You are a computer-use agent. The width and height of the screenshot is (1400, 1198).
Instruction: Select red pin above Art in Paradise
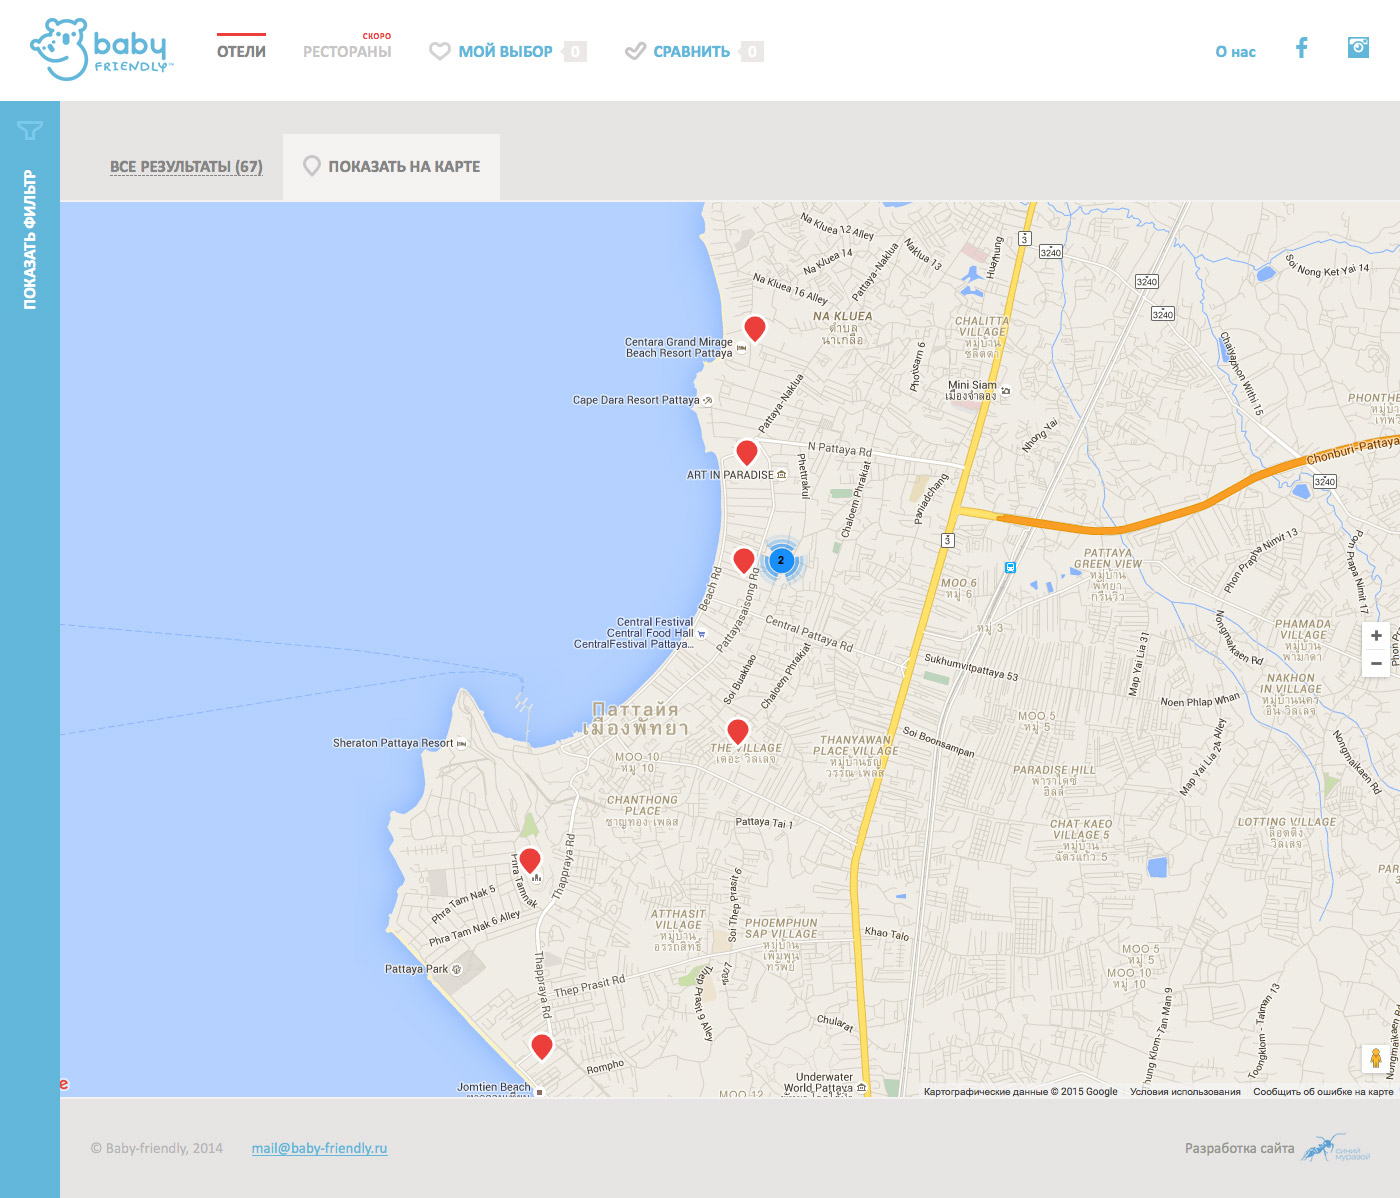point(747,451)
